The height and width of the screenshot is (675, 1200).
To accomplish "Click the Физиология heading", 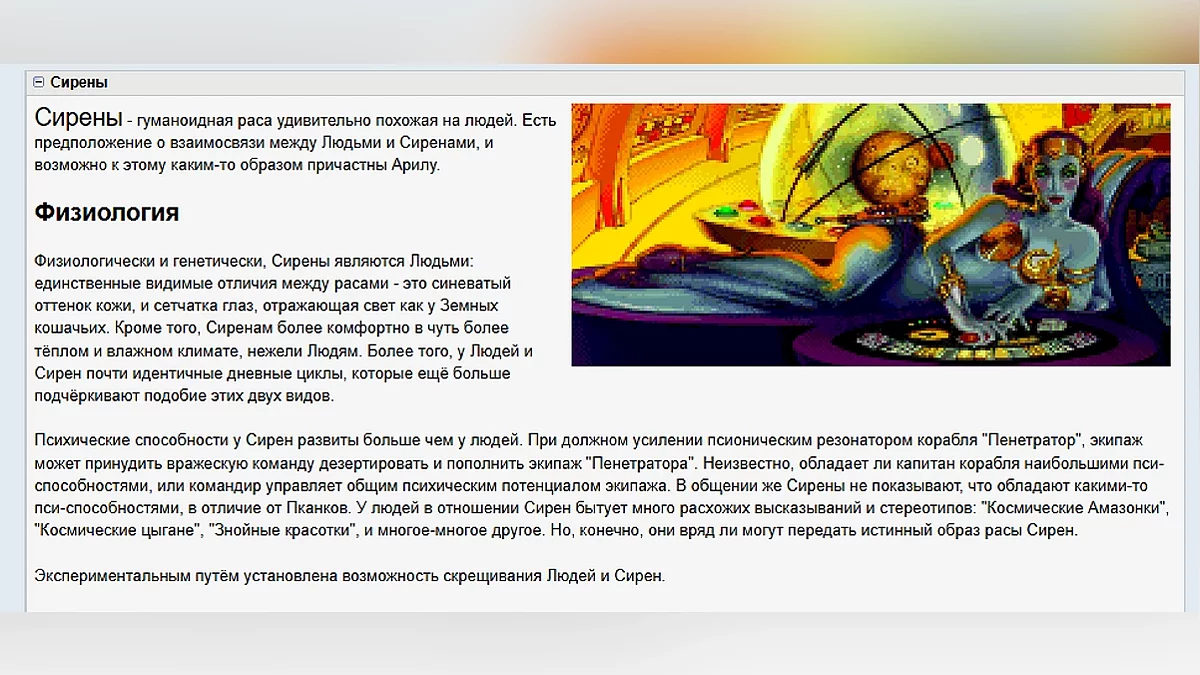I will point(107,212).
